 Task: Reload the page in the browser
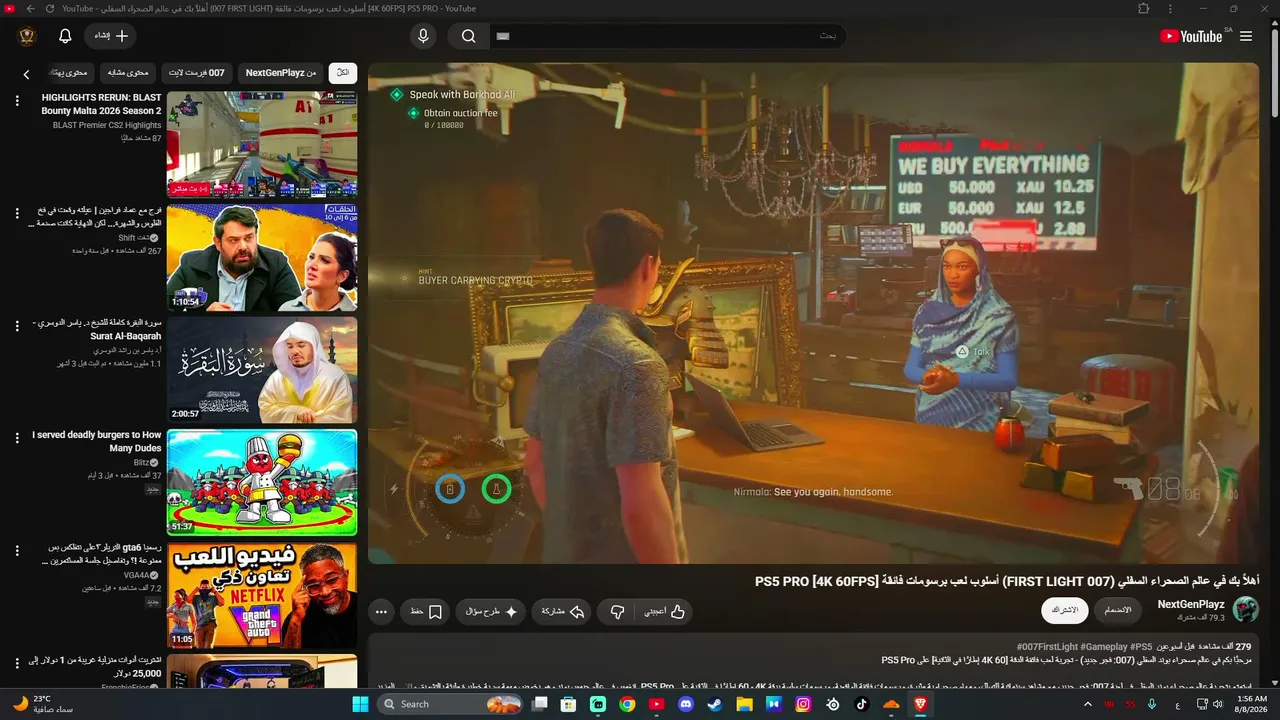click(49, 8)
